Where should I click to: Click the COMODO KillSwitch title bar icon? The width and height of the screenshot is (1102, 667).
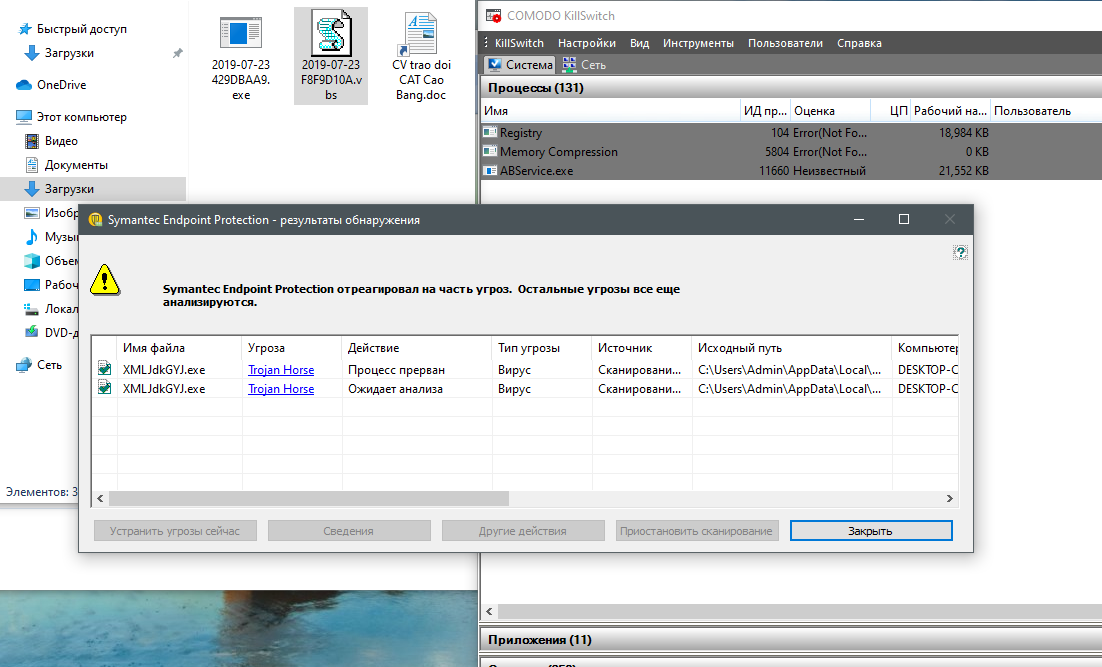[493, 15]
